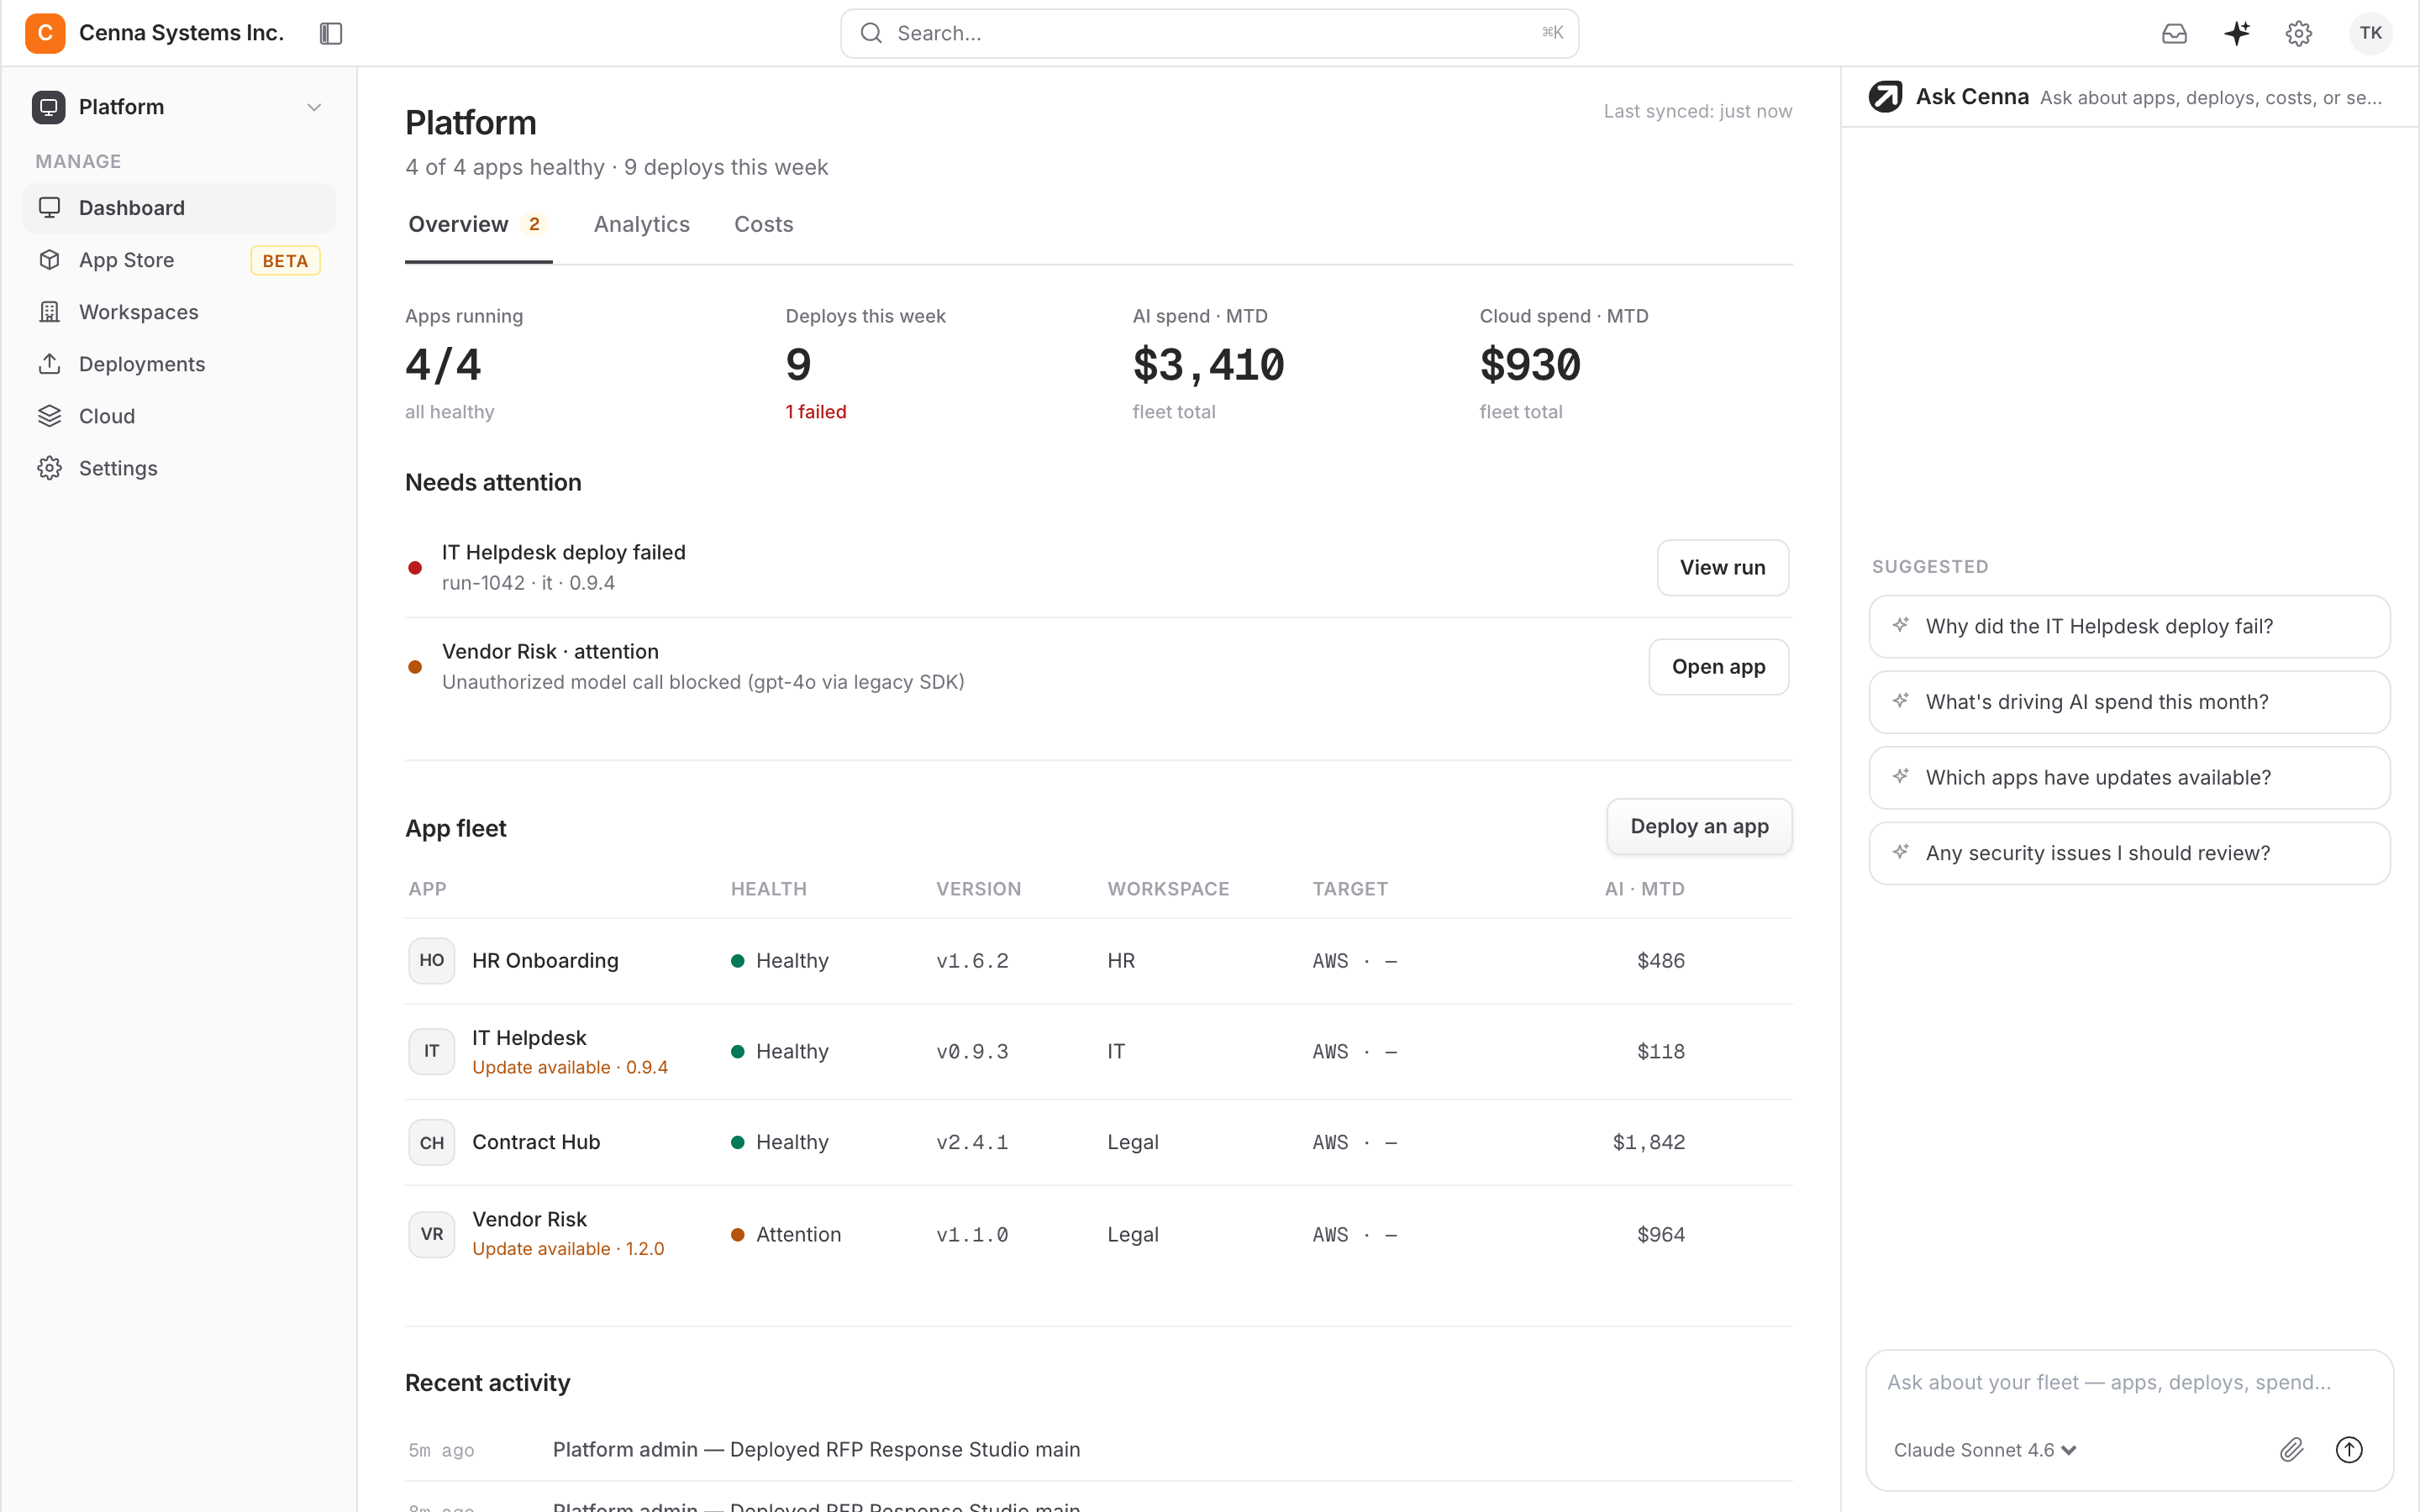The height and width of the screenshot is (1512, 2420).
Task: Click the $930 Cloud spend value
Action: pyautogui.click(x=1530, y=365)
